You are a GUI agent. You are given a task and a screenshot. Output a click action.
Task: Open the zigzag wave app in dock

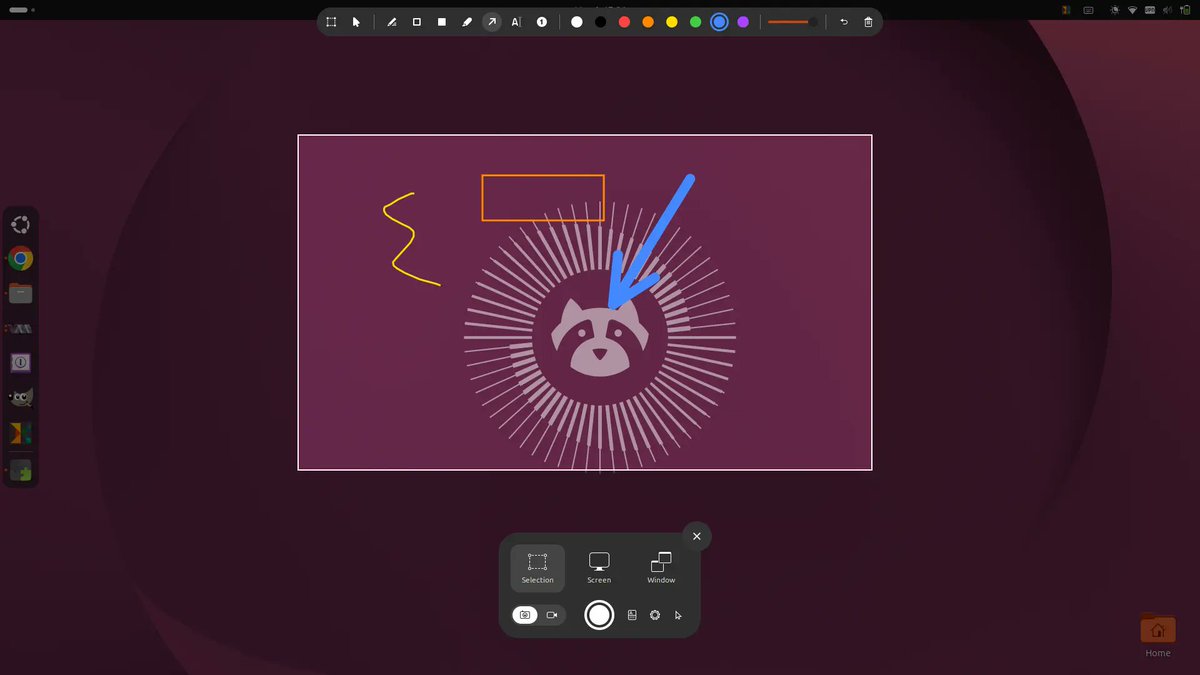pyautogui.click(x=21, y=328)
